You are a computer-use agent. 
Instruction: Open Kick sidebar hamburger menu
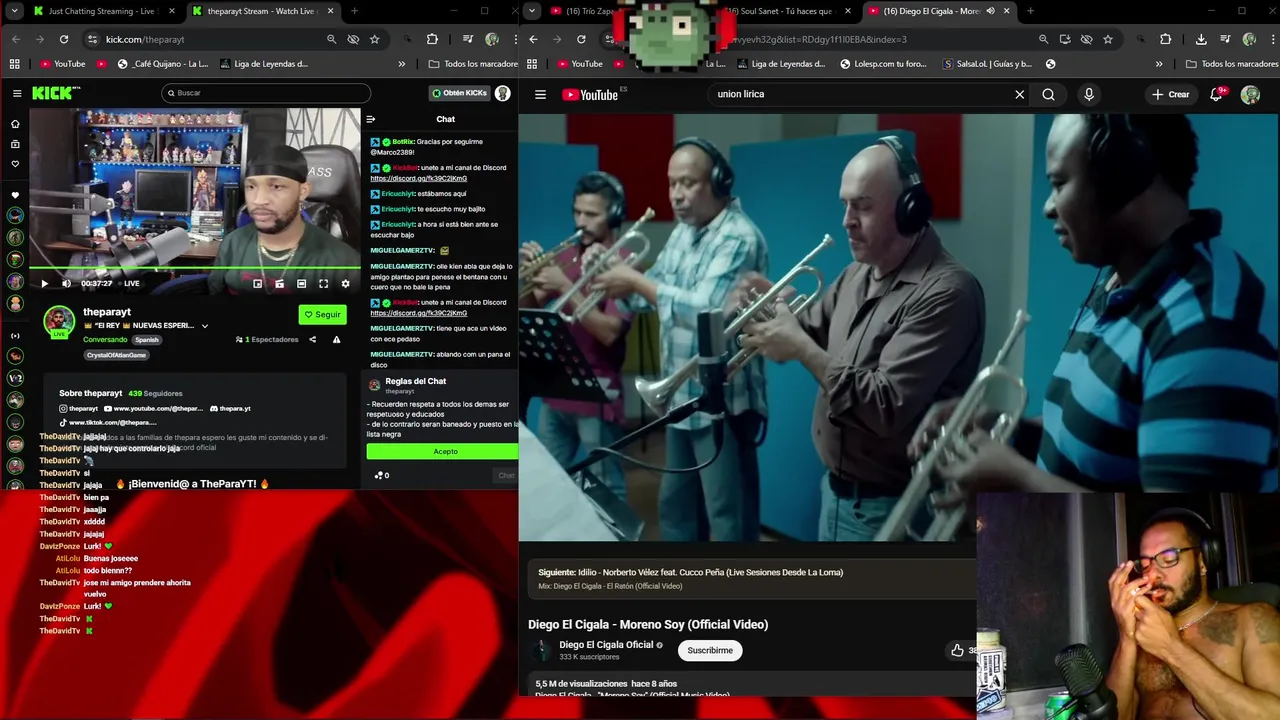pos(17,93)
